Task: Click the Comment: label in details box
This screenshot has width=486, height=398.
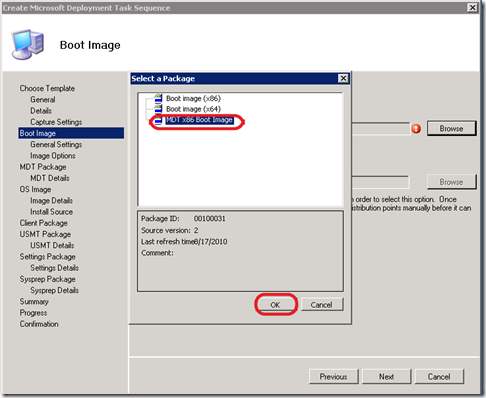Action: pos(157,253)
